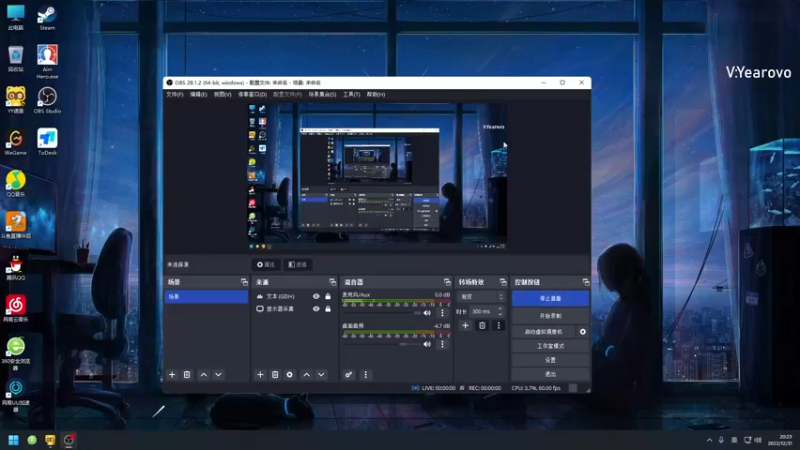Enable 工作室模式 studio mode button
This screenshot has height=450, width=800.
tap(550, 346)
